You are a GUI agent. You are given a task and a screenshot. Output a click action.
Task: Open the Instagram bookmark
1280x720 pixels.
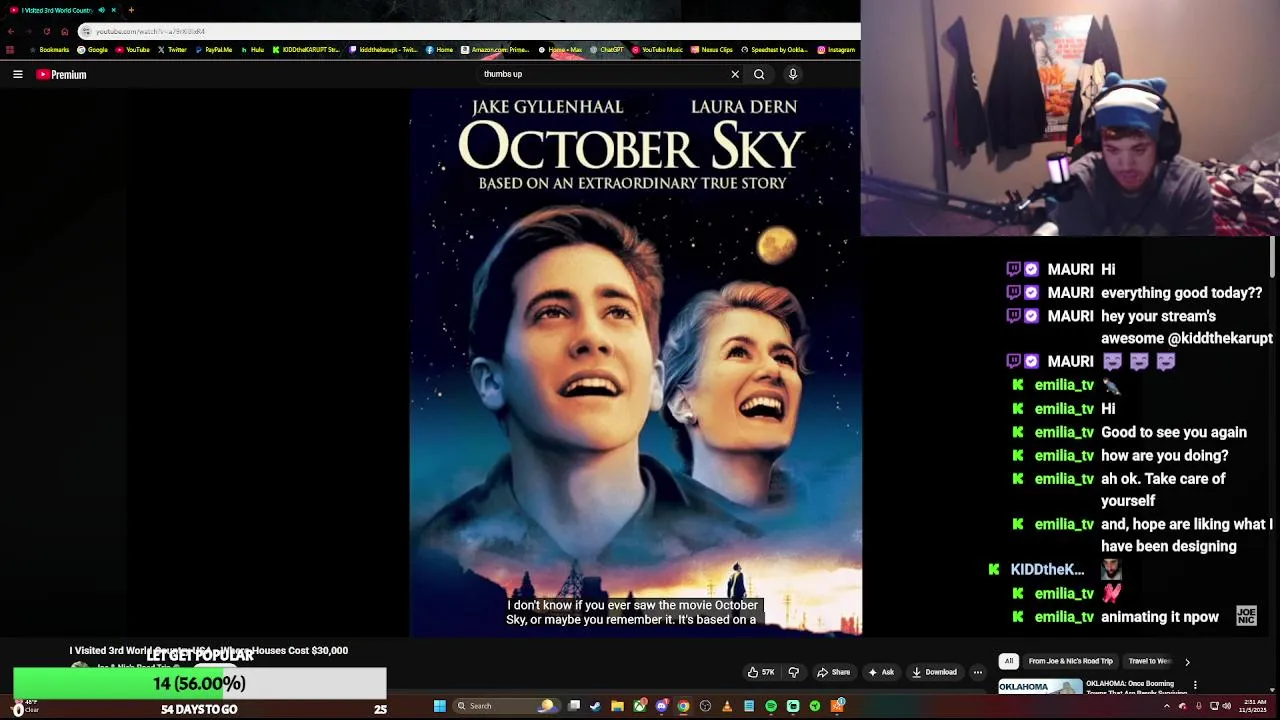[x=836, y=50]
